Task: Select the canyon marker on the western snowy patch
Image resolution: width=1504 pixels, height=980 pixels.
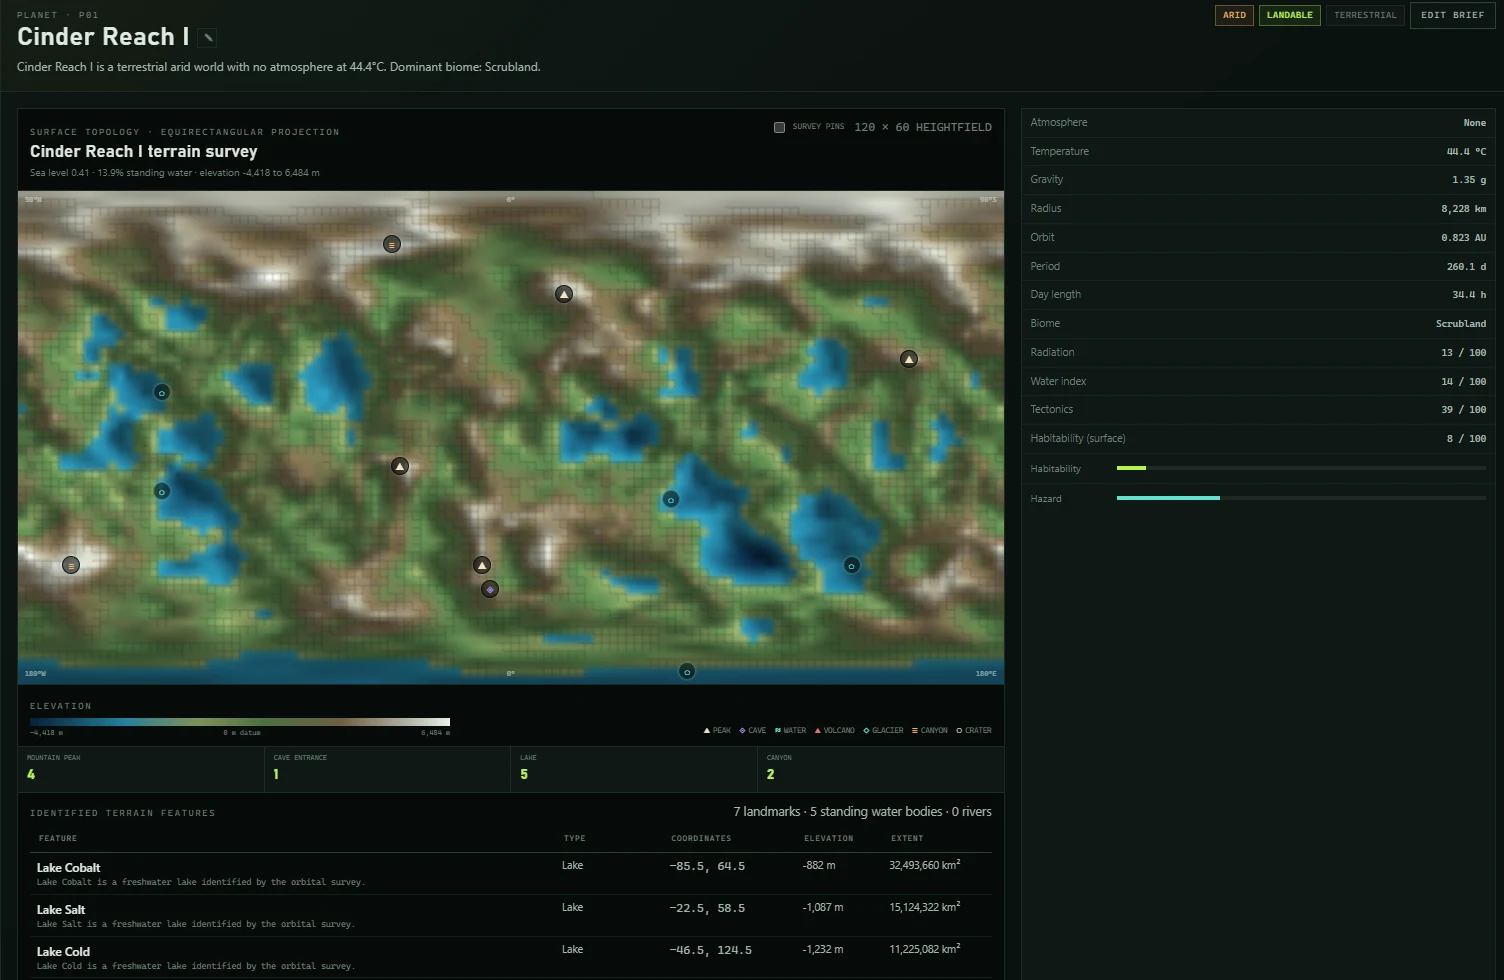Action: pos(71,565)
